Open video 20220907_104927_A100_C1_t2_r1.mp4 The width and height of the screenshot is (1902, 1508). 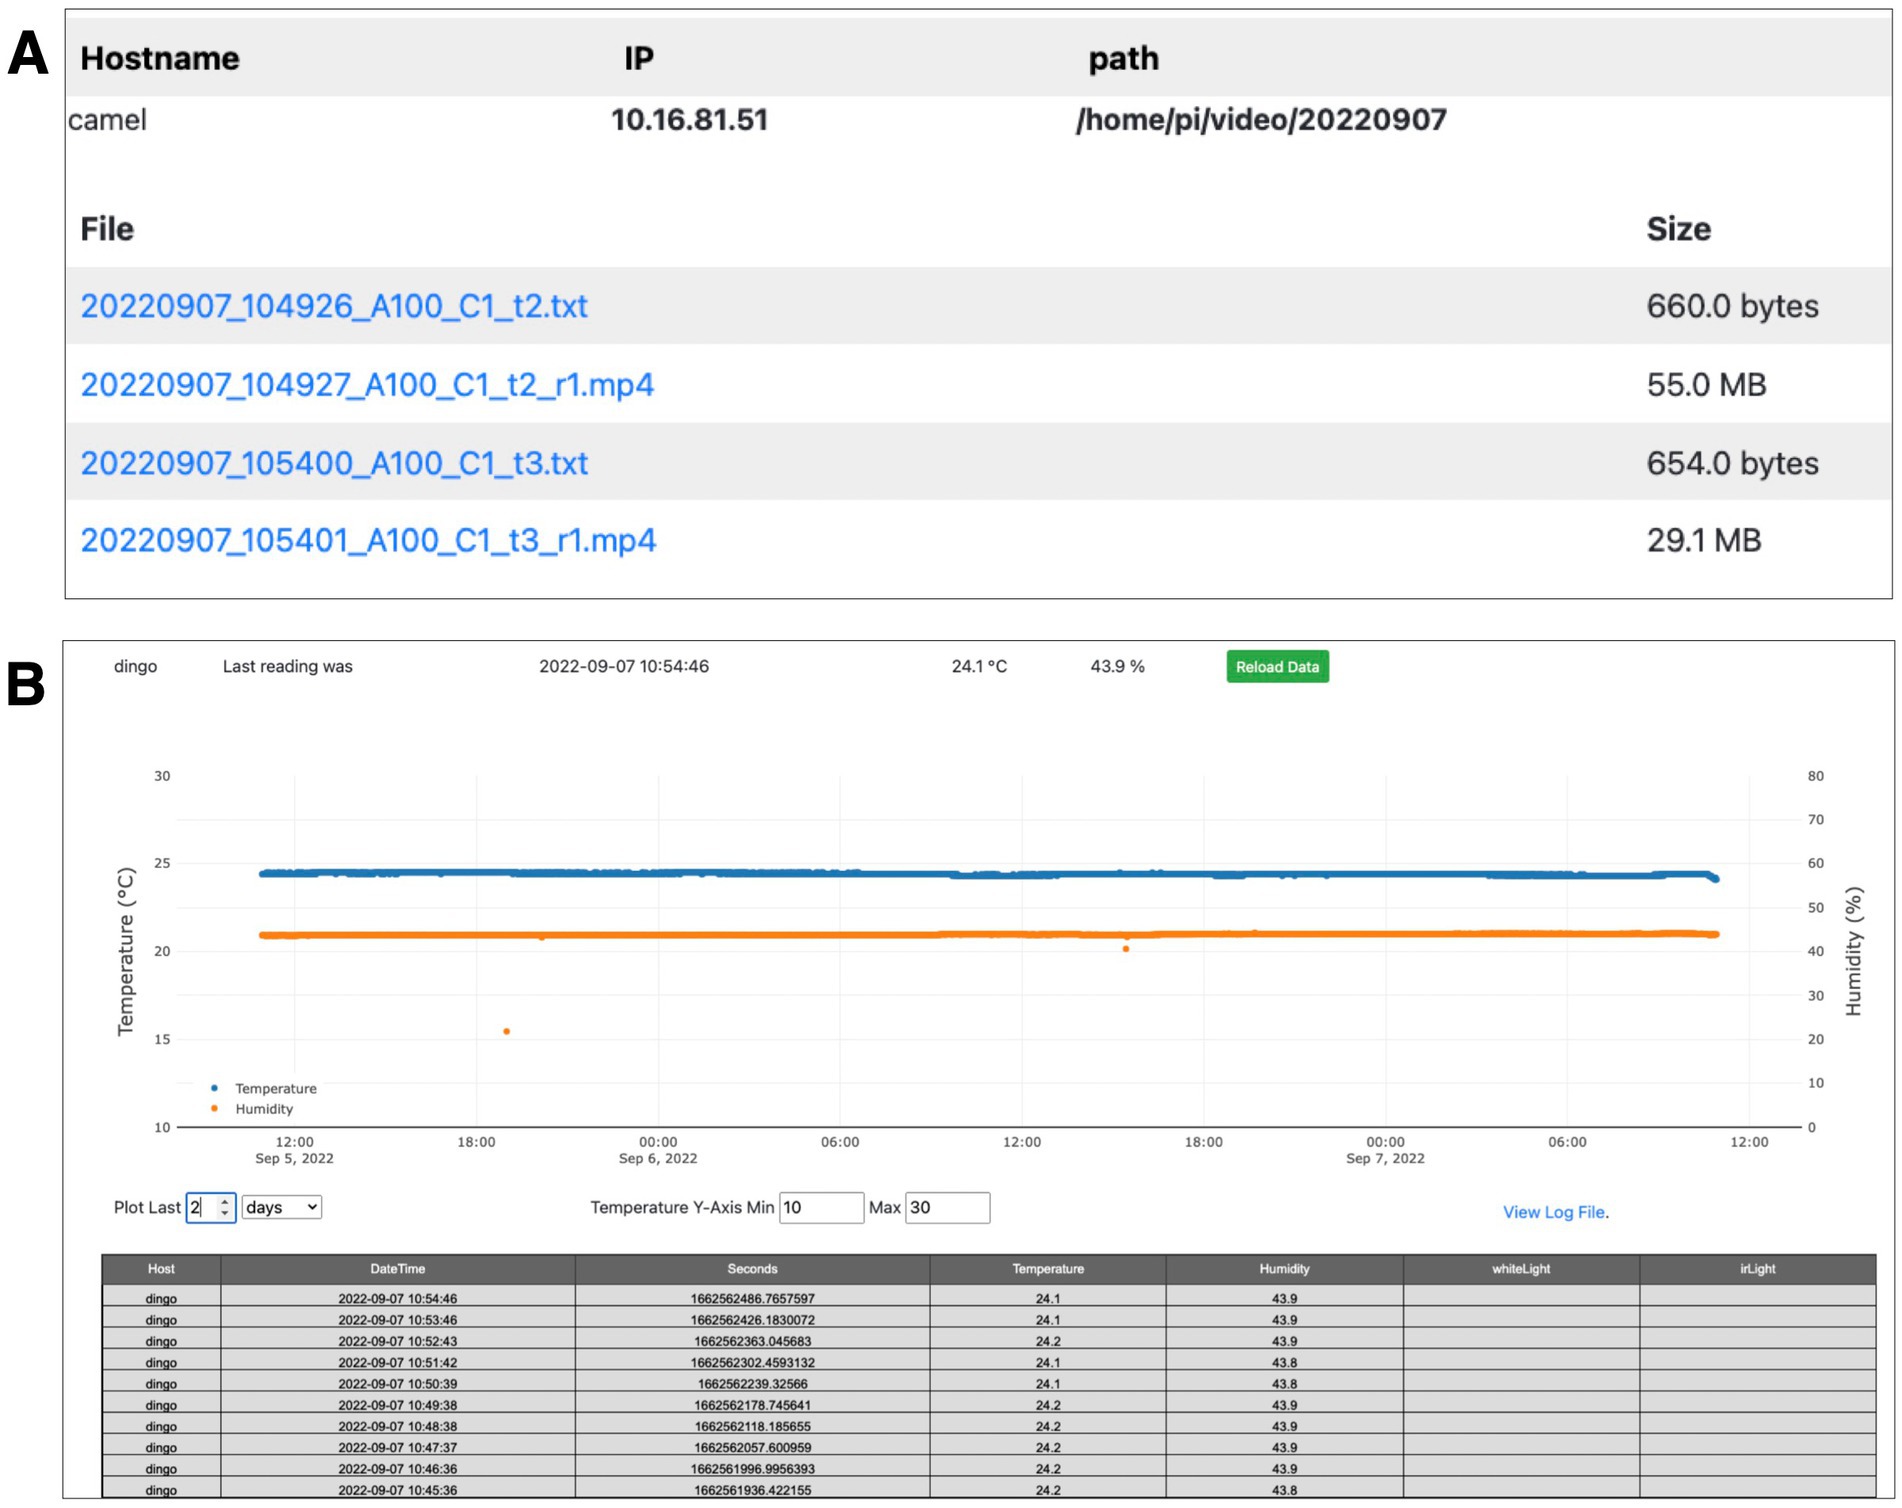point(367,384)
